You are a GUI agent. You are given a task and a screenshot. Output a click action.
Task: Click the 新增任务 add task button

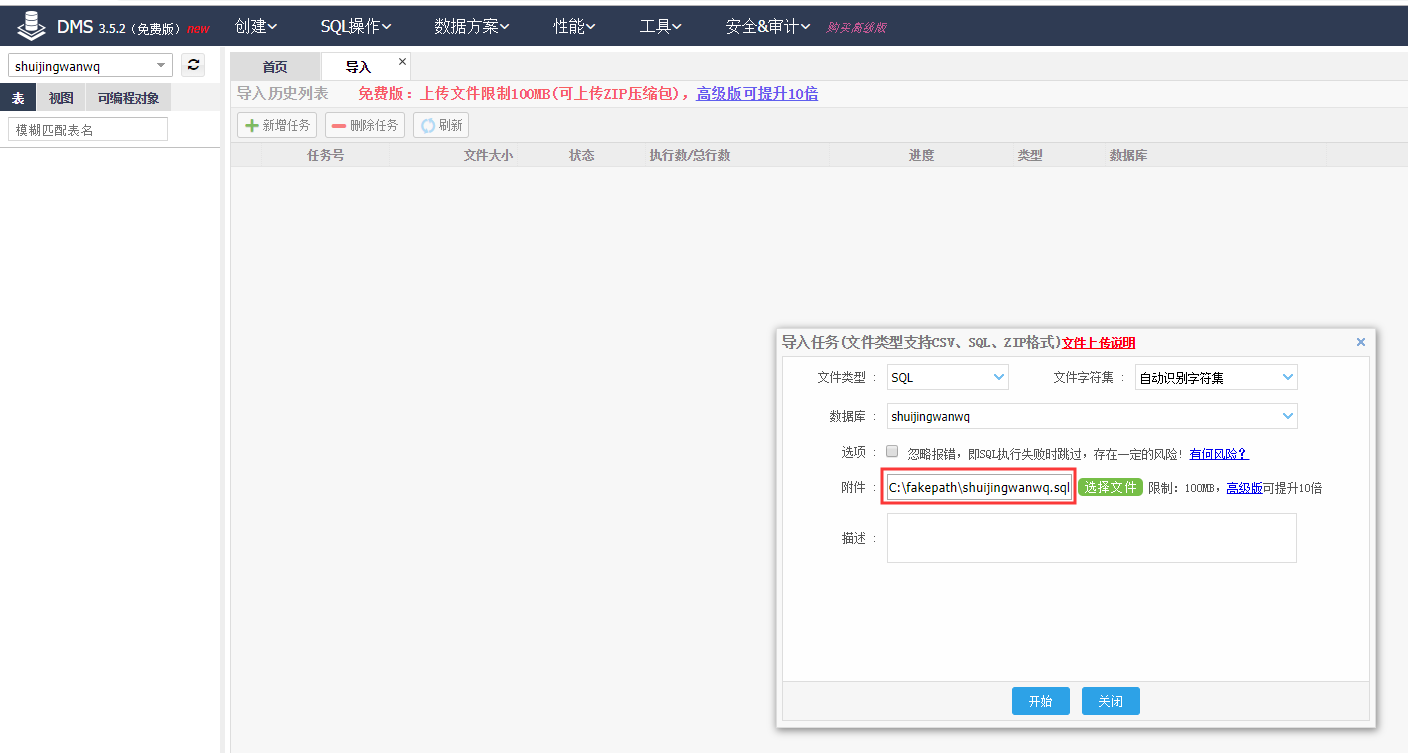[277, 125]
